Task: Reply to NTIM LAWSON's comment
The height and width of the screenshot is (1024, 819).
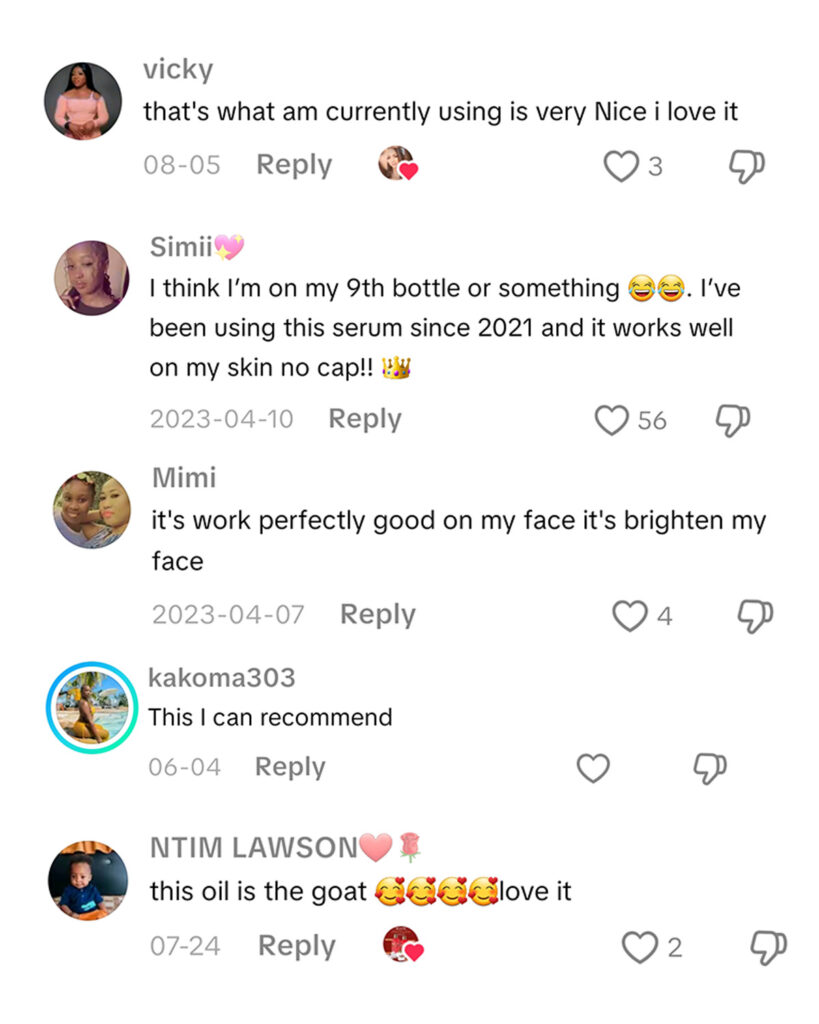Action: 295,945
